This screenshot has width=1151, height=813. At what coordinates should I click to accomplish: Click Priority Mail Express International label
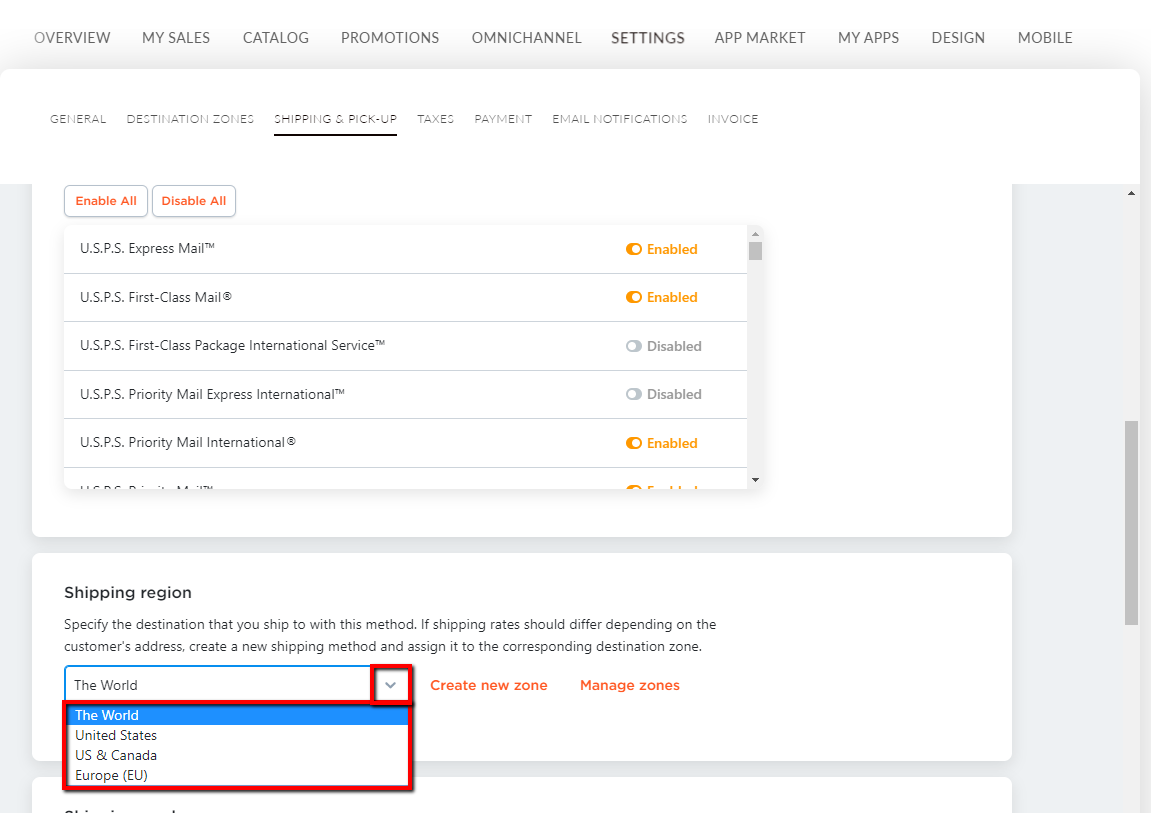pyautogui.click(x=212, y=395)
